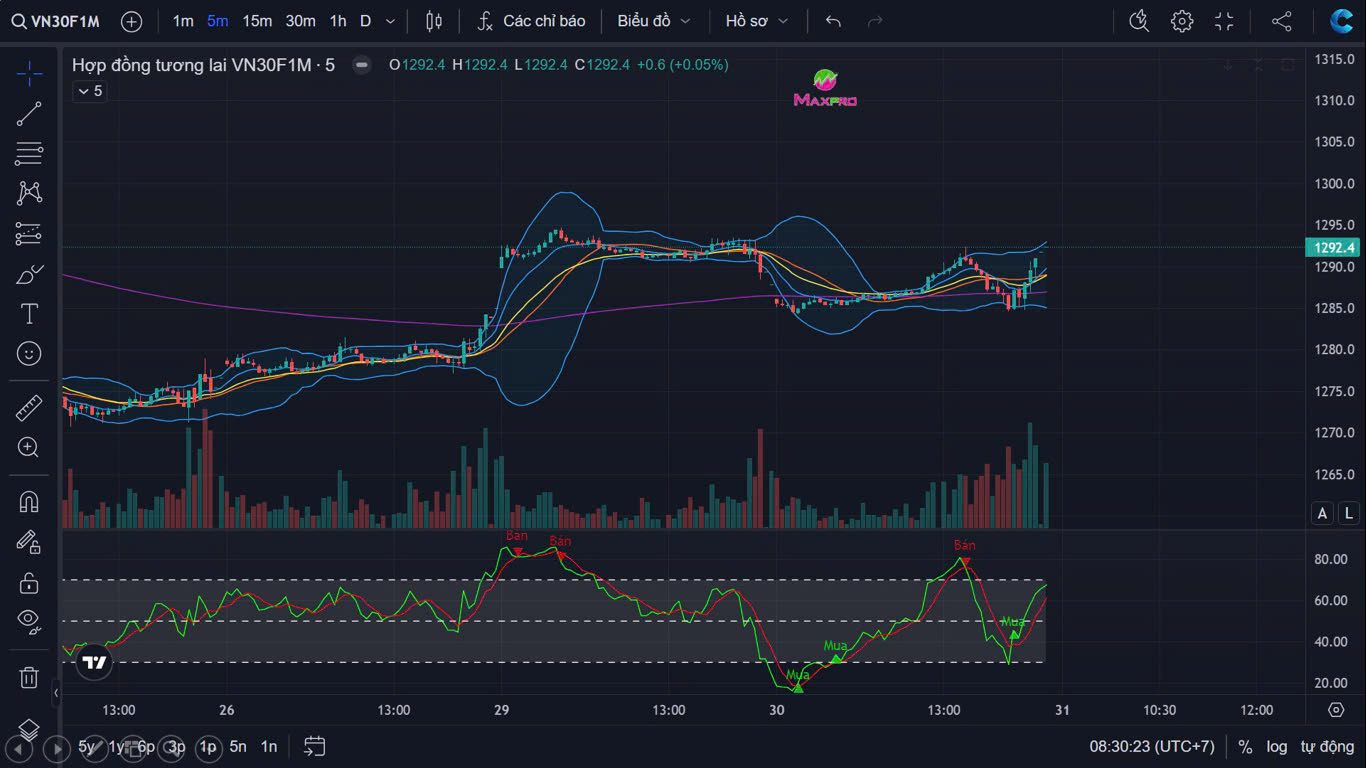
Task: Toggle log scale on price axis
Action: coord(1277,746)
